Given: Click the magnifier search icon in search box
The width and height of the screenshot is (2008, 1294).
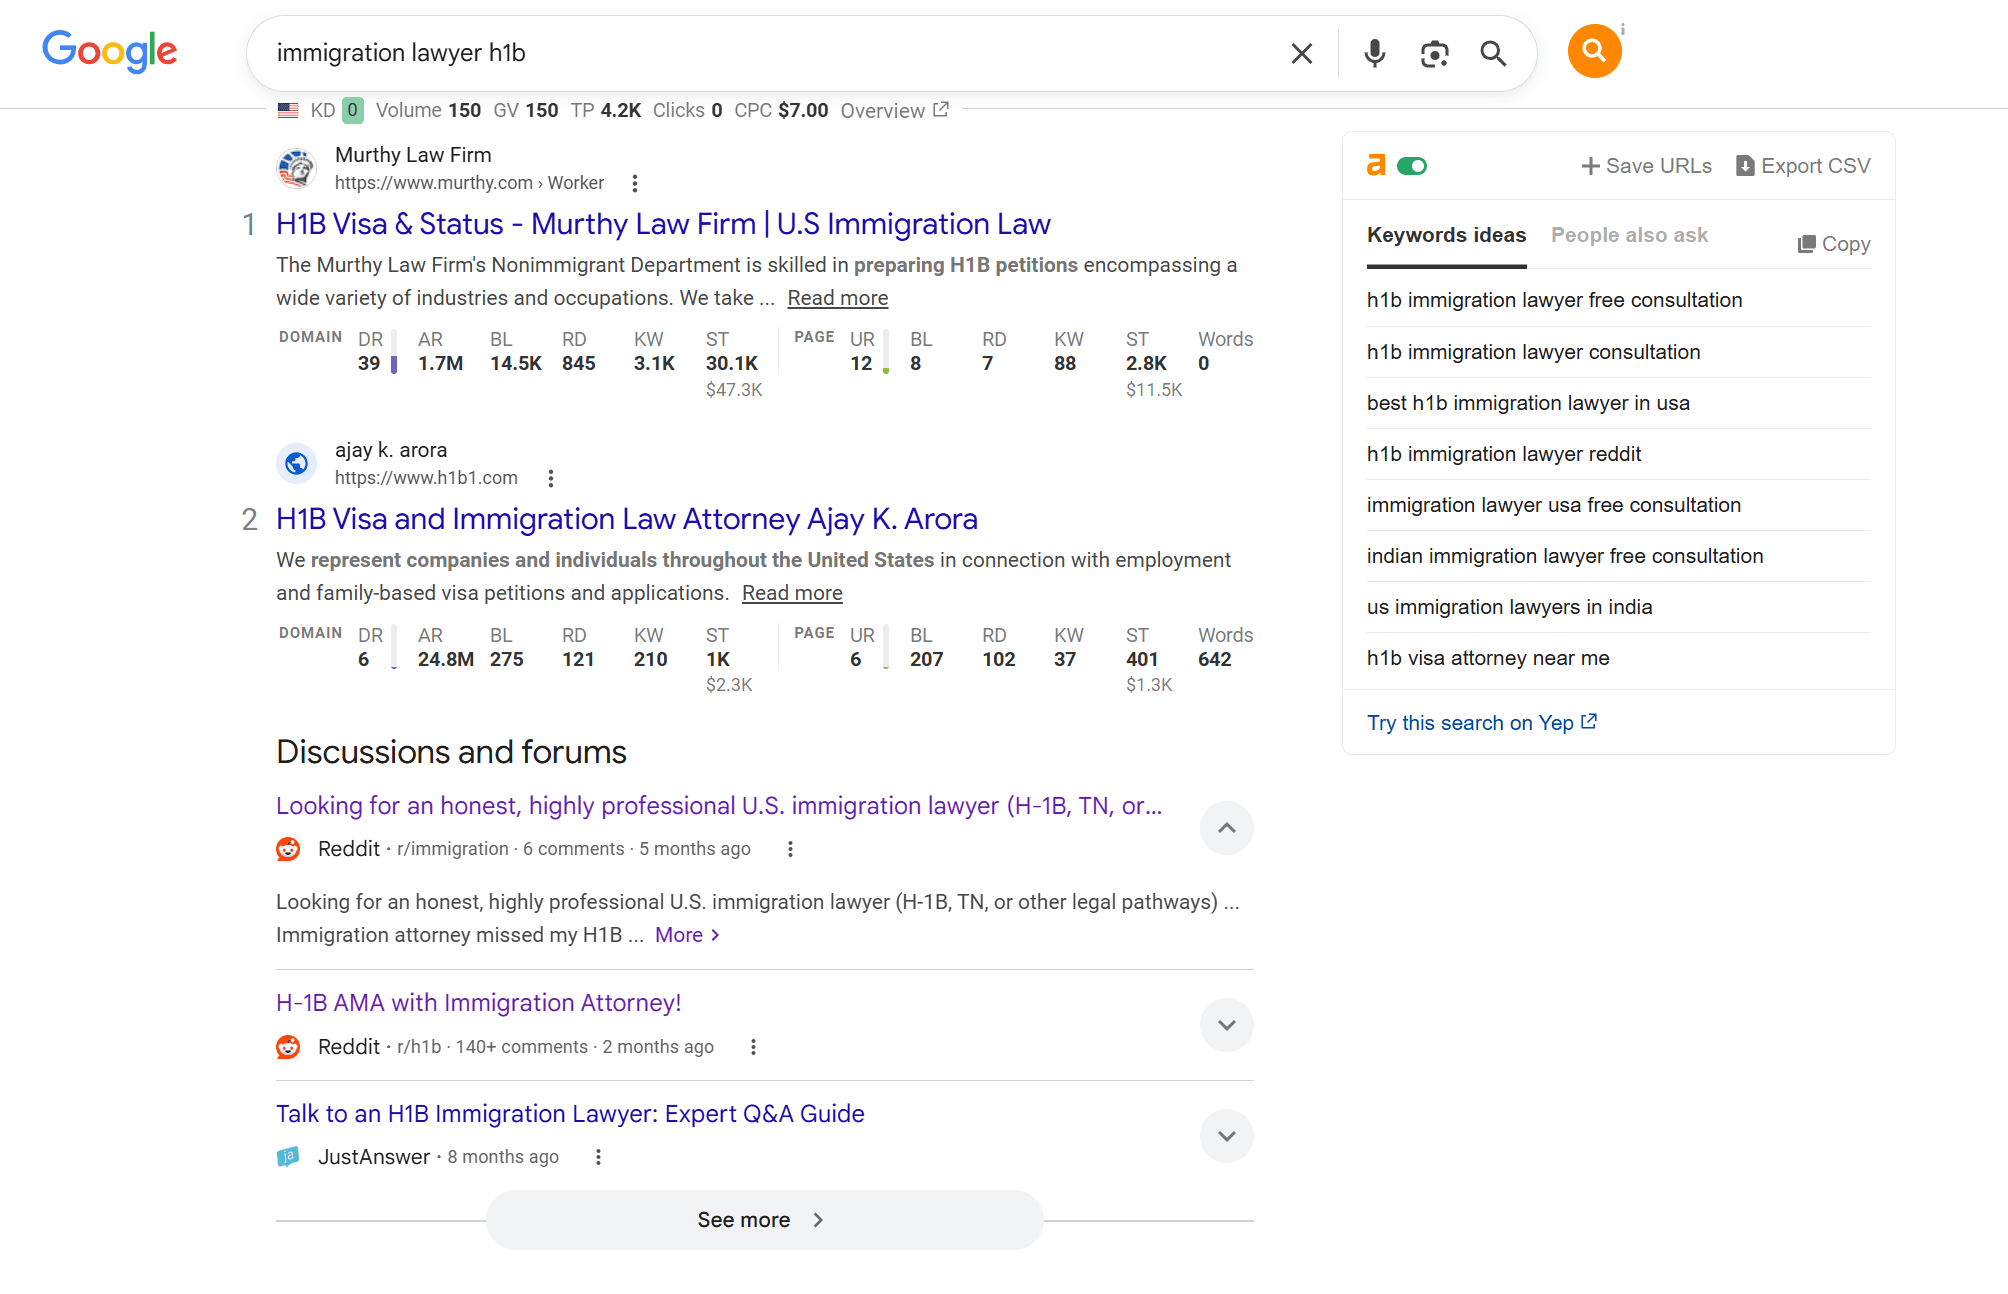Looking at the screenshot, I should coord(1493,53).
